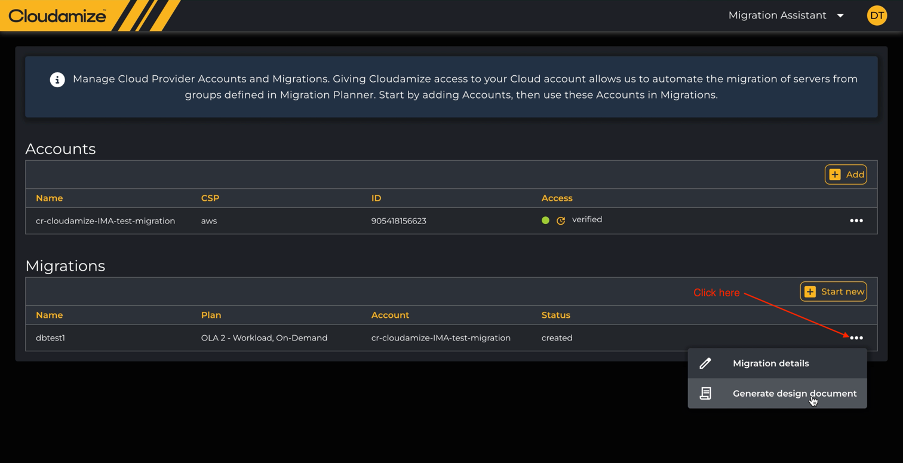Click the cr-cloudamize-IMA-test-migration account name
The image size is (904, 464).
[105, 220]
